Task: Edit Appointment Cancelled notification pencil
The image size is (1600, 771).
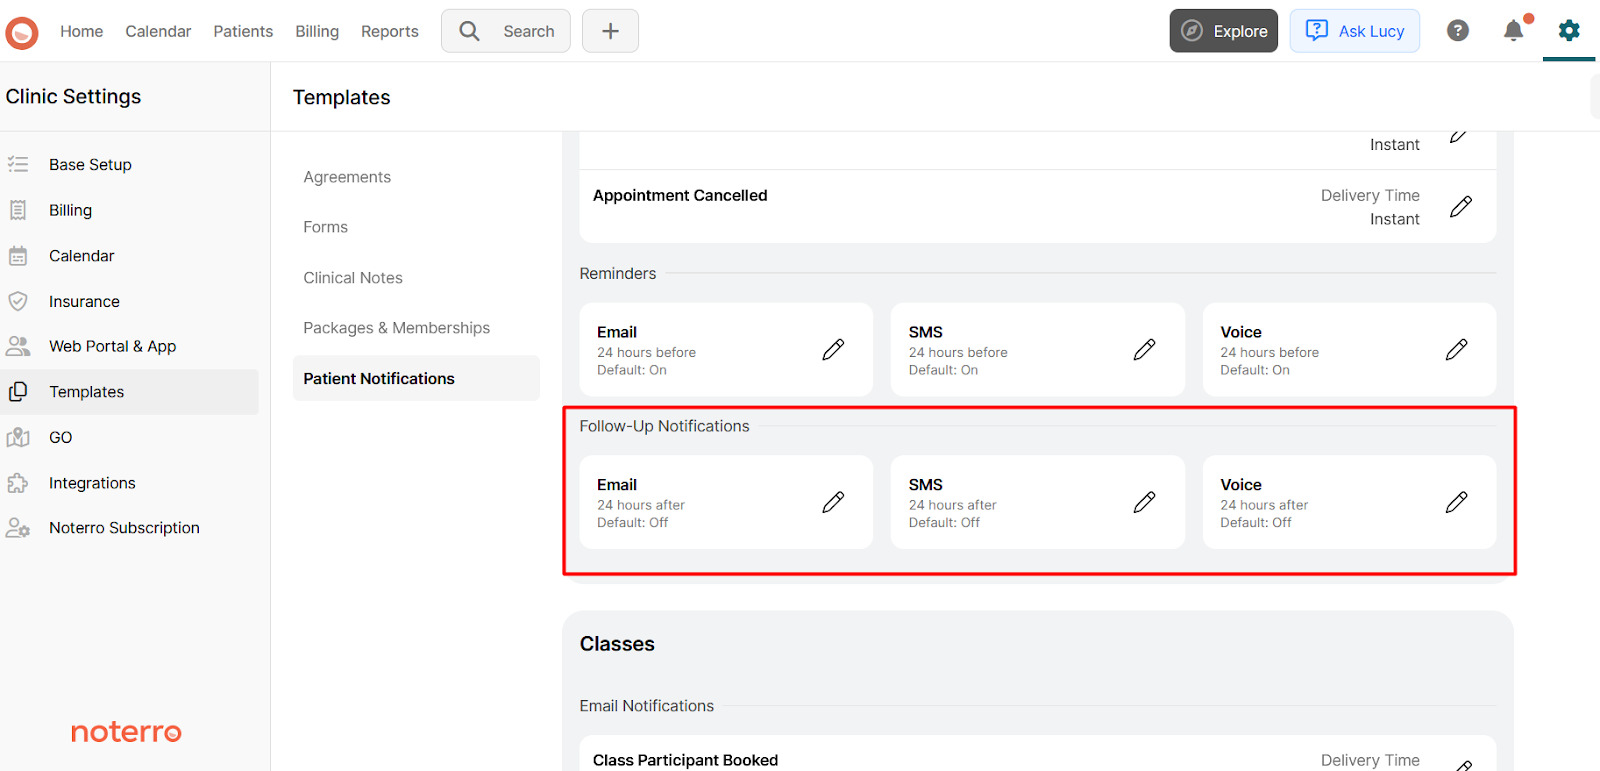Action: pyautogui.click(x=1461, y=206)
